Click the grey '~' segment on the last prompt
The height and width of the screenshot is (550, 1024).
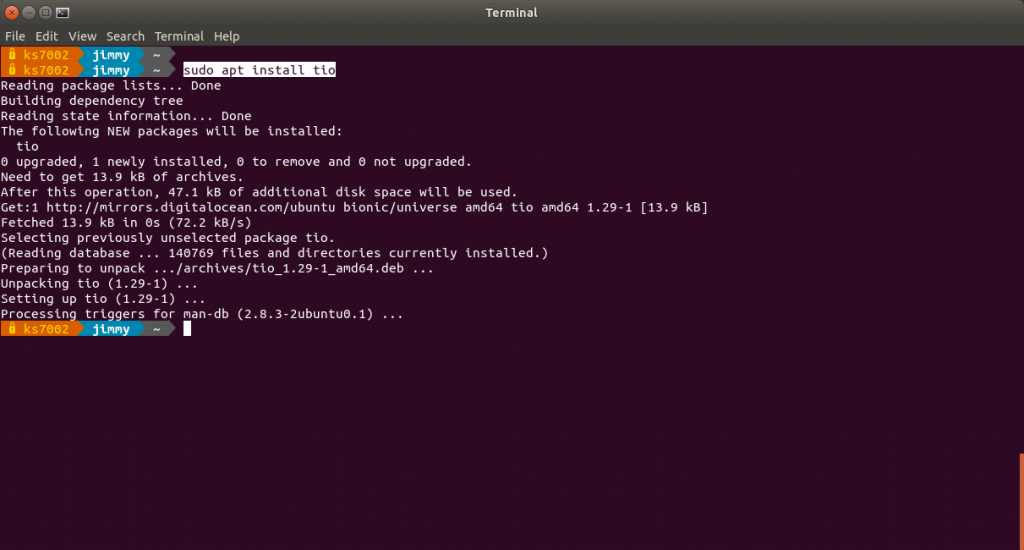click(156, 329)
